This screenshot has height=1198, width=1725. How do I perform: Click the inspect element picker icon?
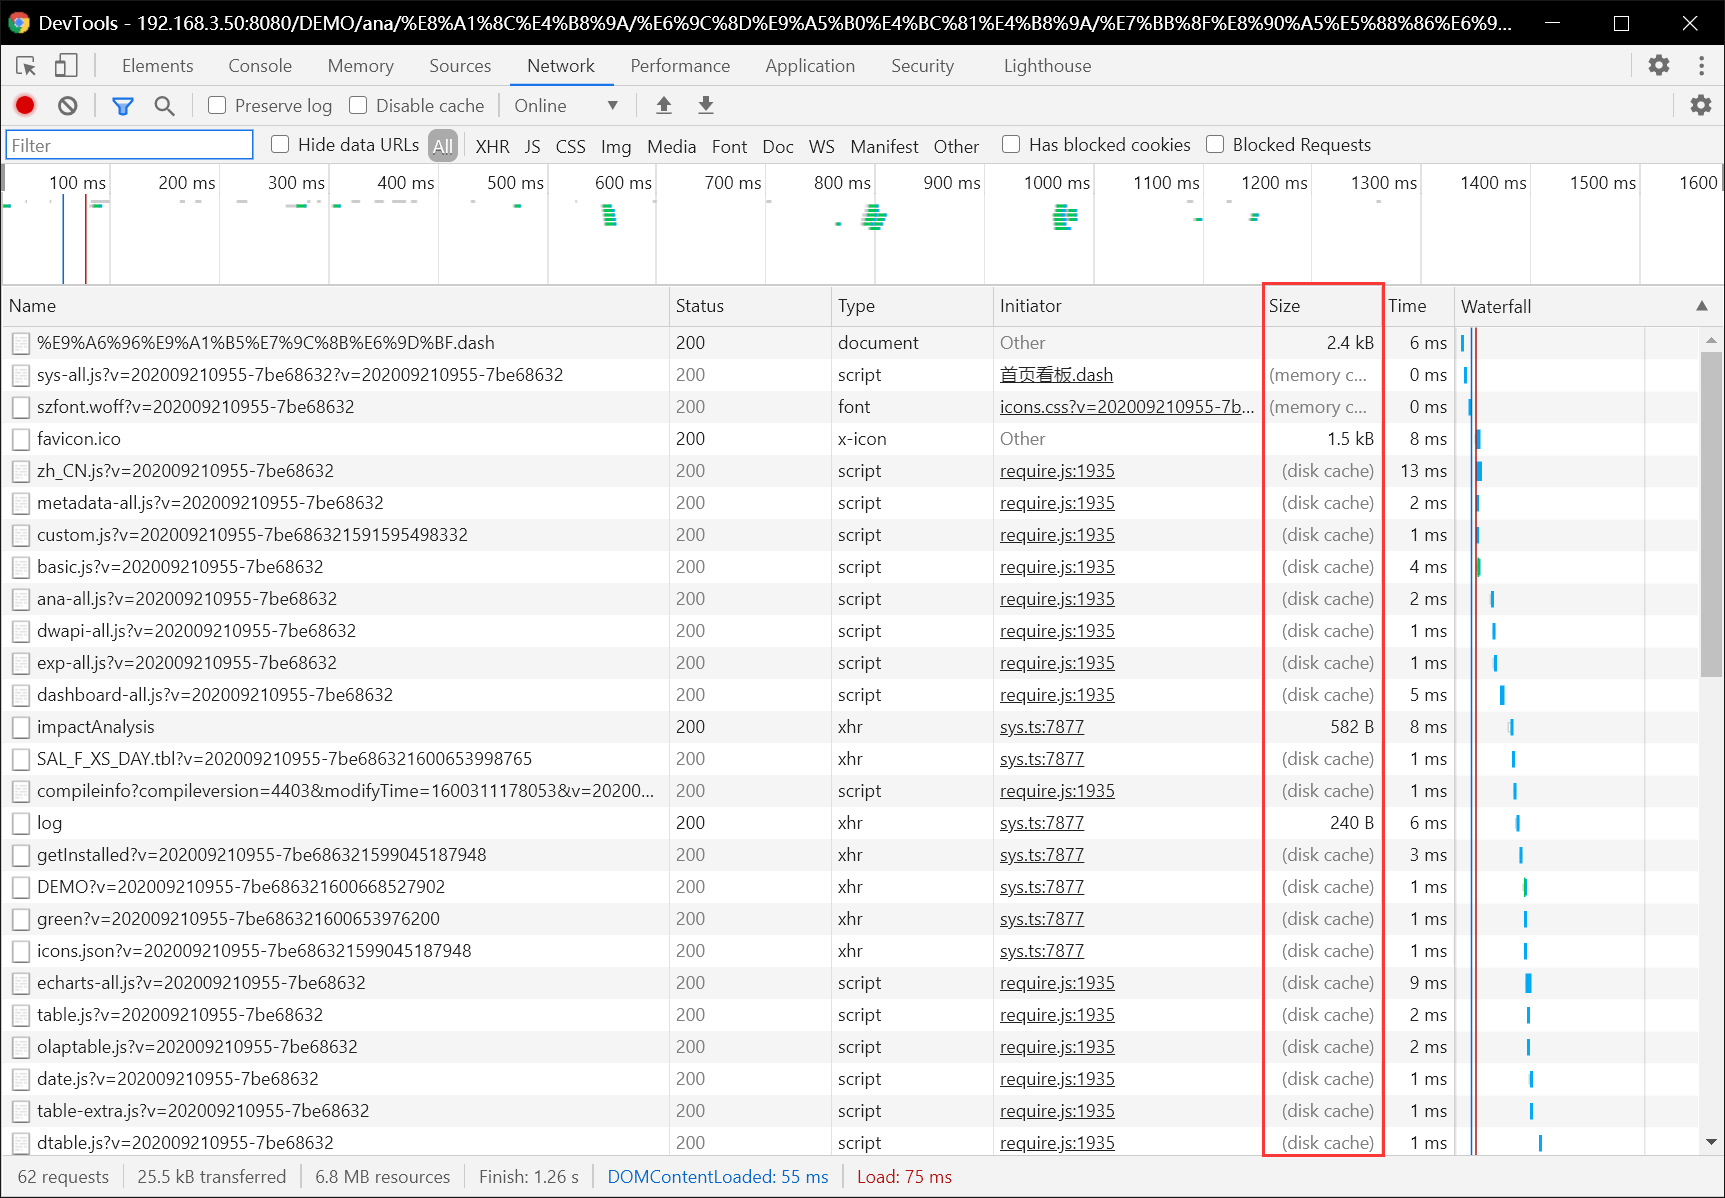pyautogui.click(x=26, y=66)
